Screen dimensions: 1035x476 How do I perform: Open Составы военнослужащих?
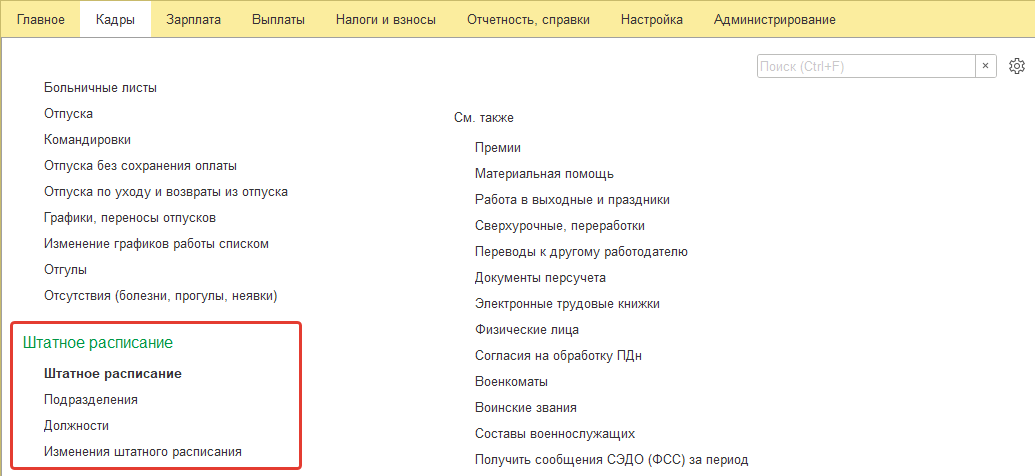(x=554, y=434)
